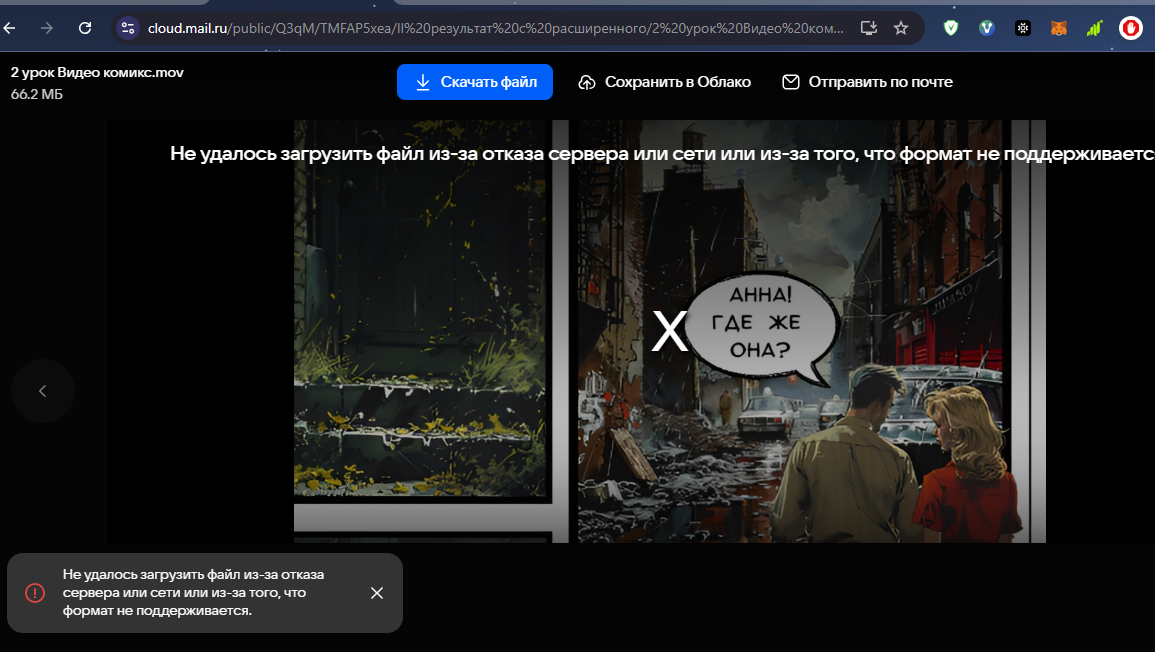The height and width of the screenshot is (652, 1155).
Task: Reload the page with refresh icon
Action: (x=85, y=28)
